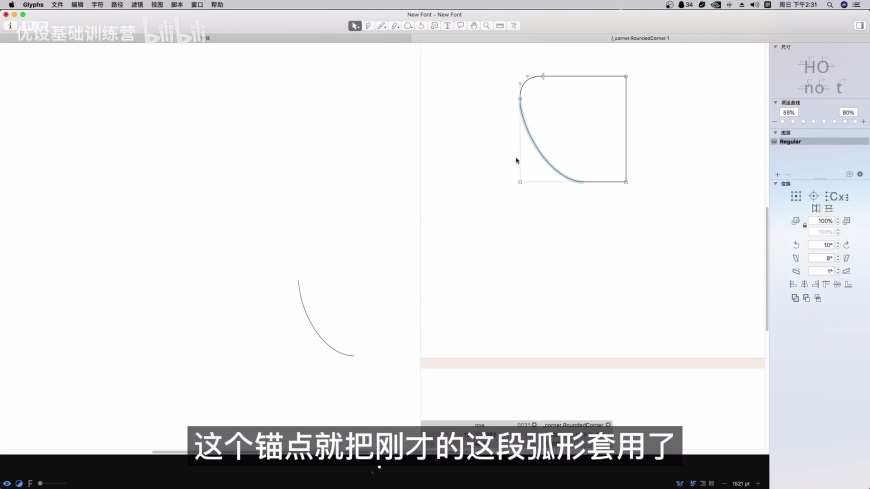Open the 字符 menu

click(97, 4)
